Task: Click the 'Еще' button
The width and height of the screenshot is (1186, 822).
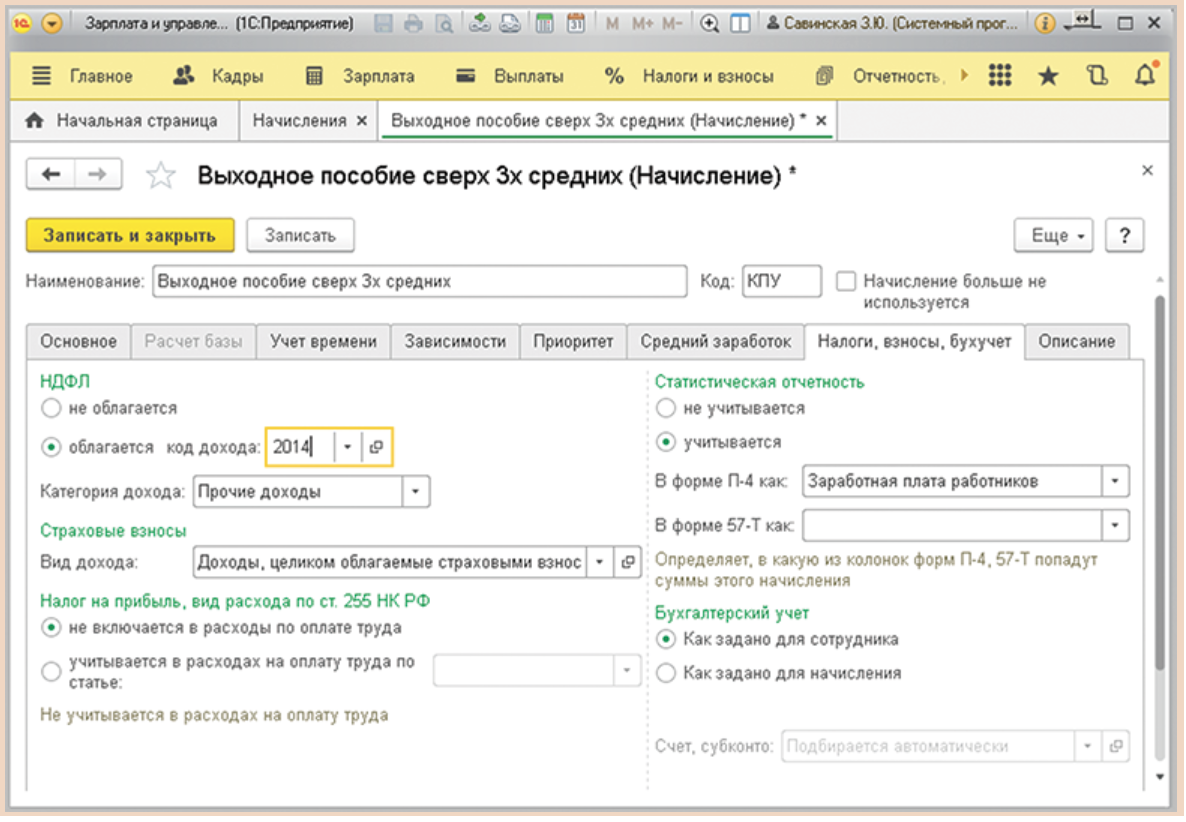Action: (x=1054, y=236)
